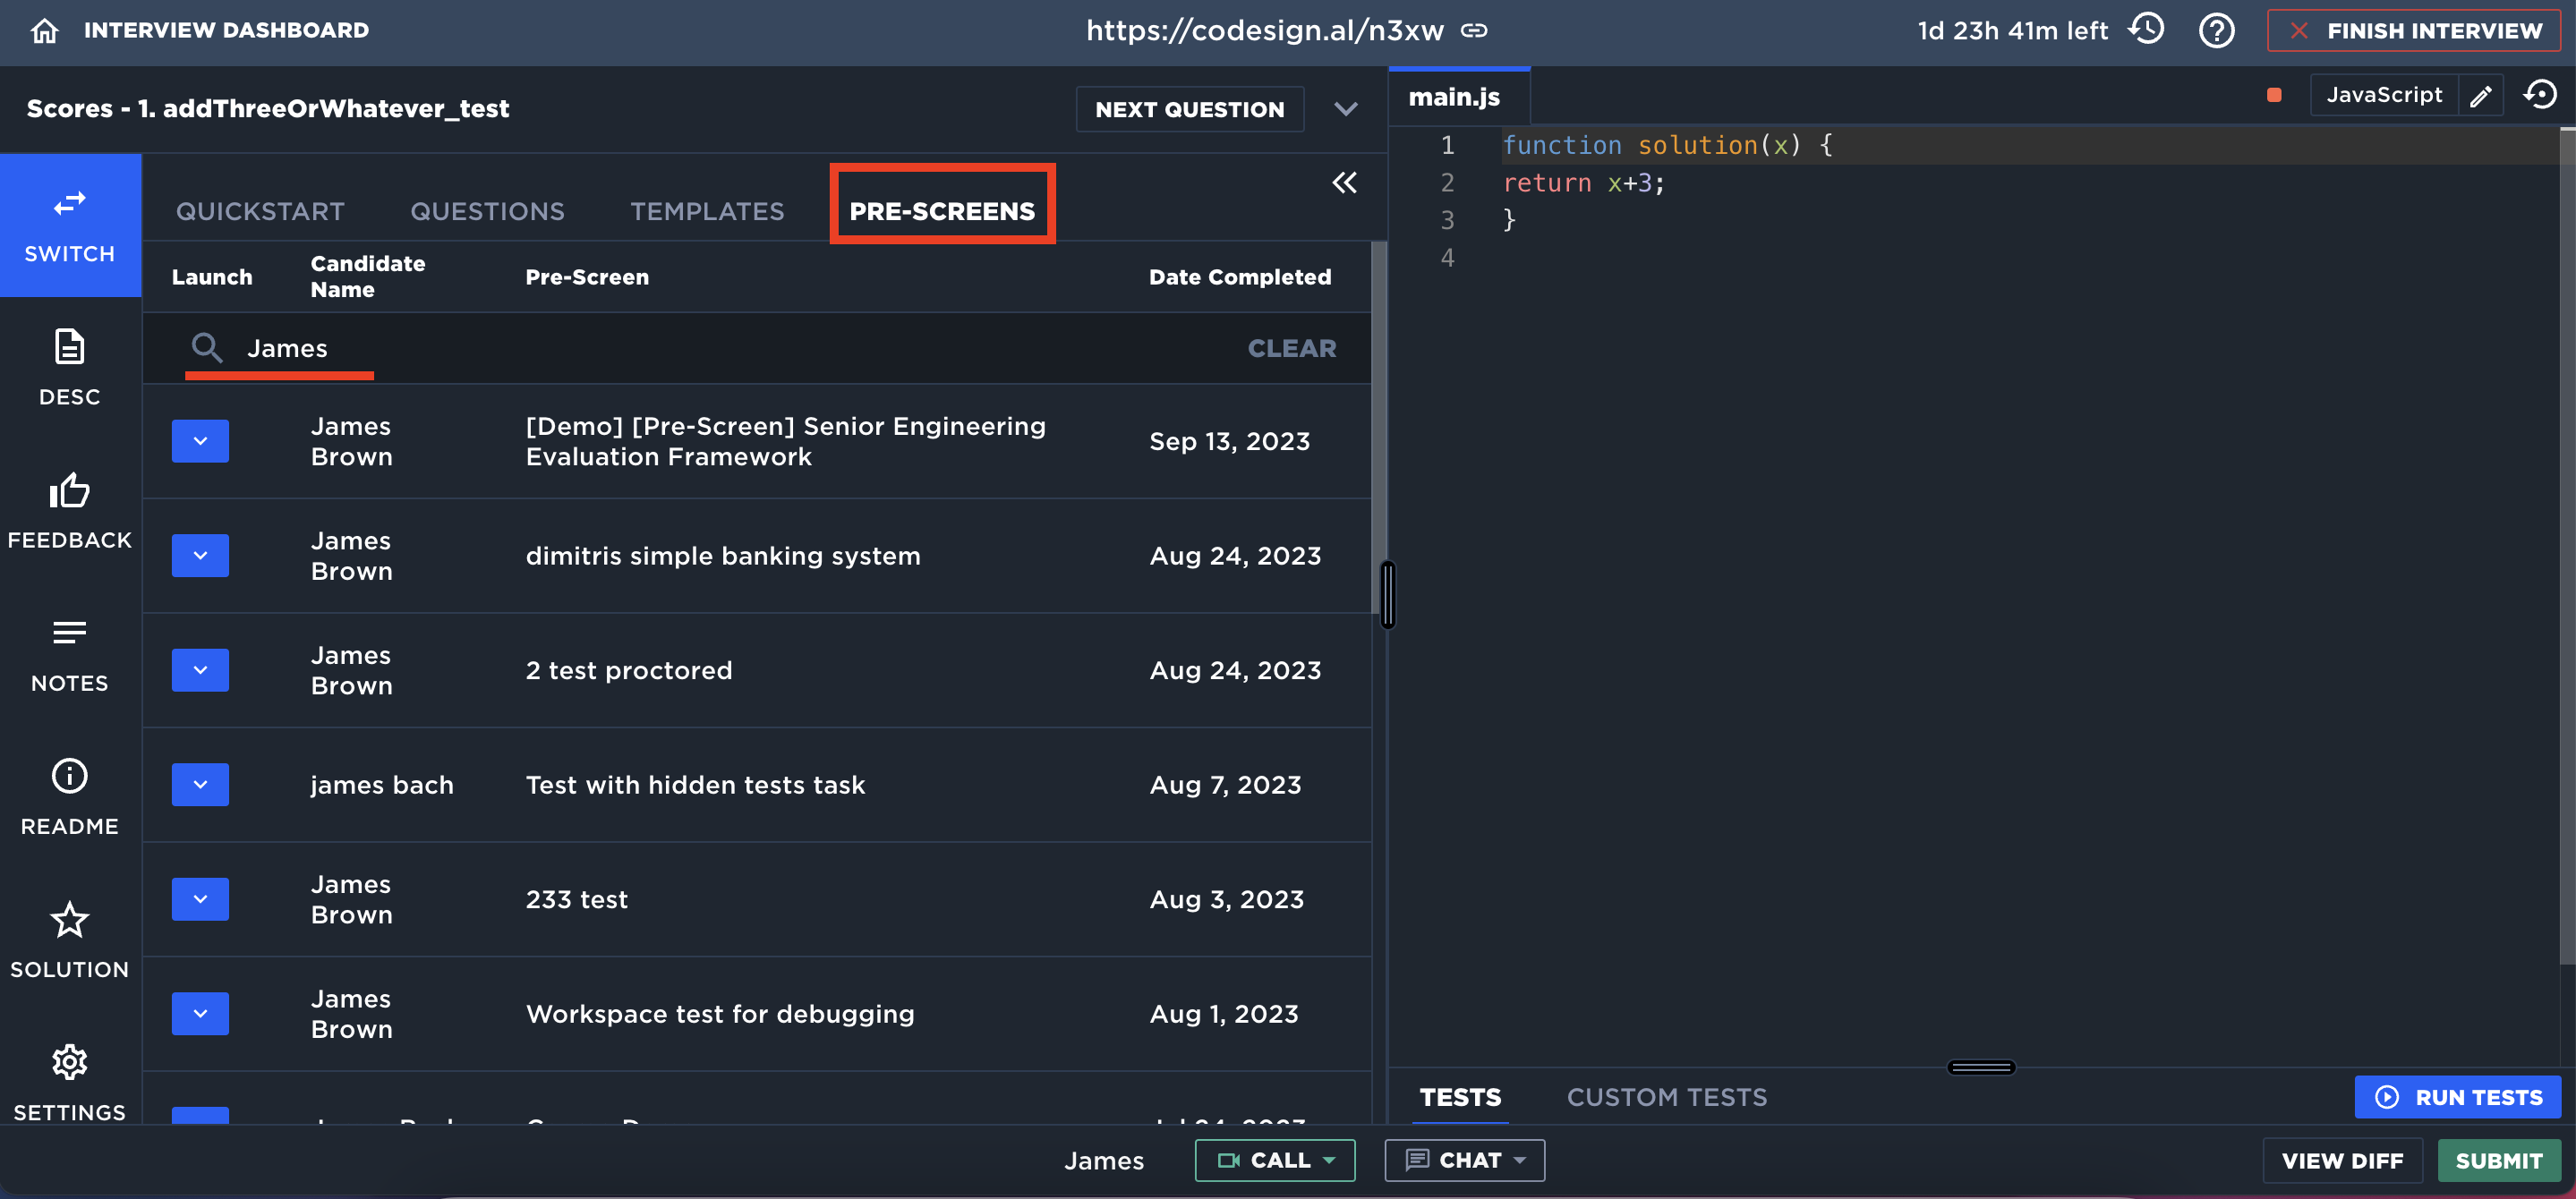Switch to the Custom Tests tab

(1666, 1097)
